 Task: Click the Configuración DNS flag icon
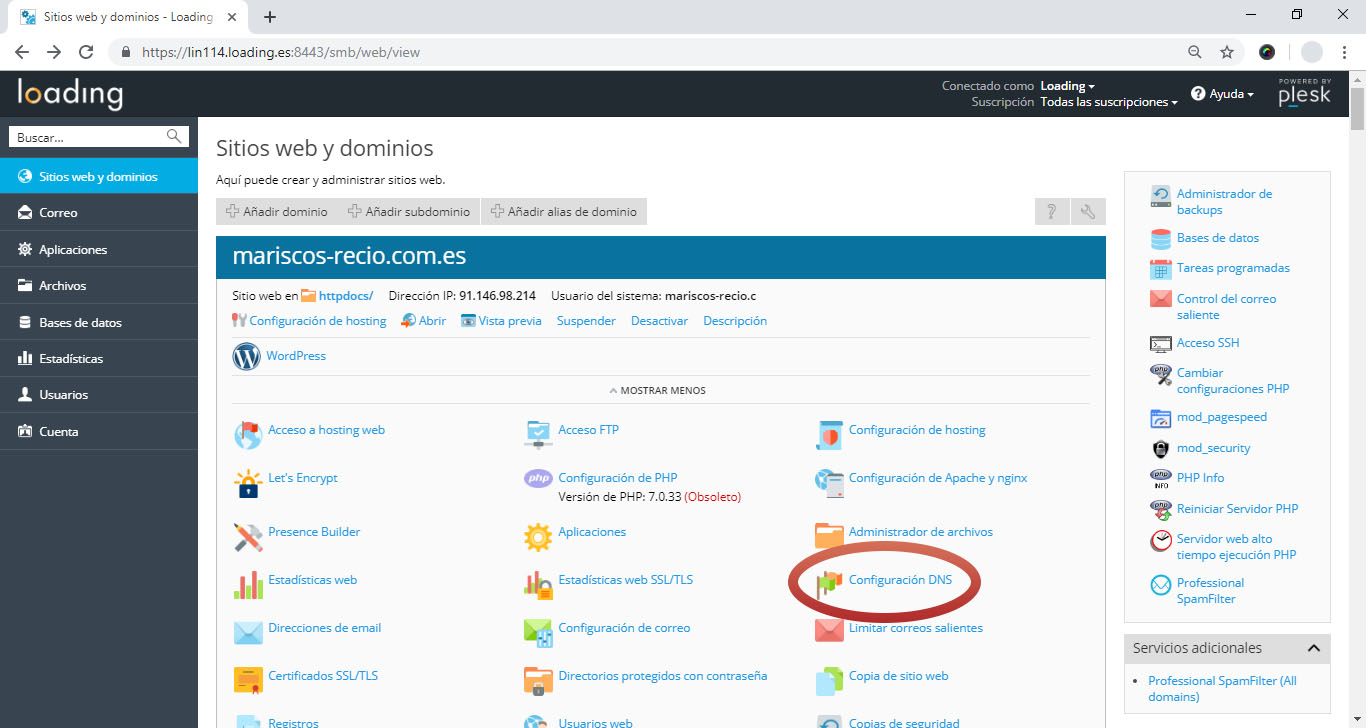pyautogui.click(x=829, y=585)
